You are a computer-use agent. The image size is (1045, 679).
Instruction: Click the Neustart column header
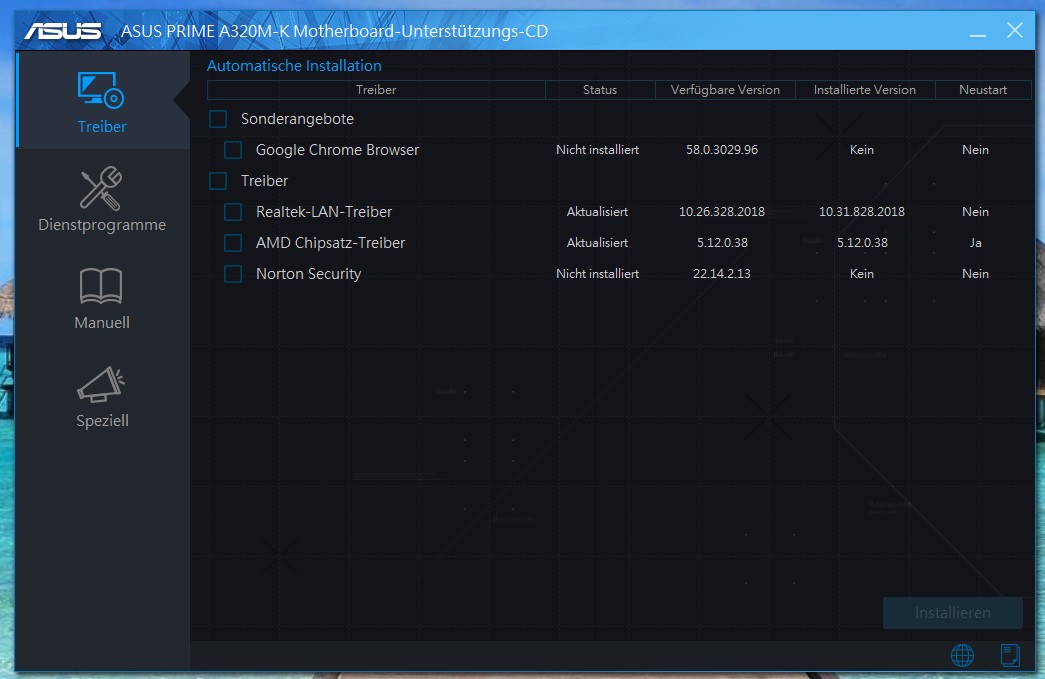click(x=982, y=90)
